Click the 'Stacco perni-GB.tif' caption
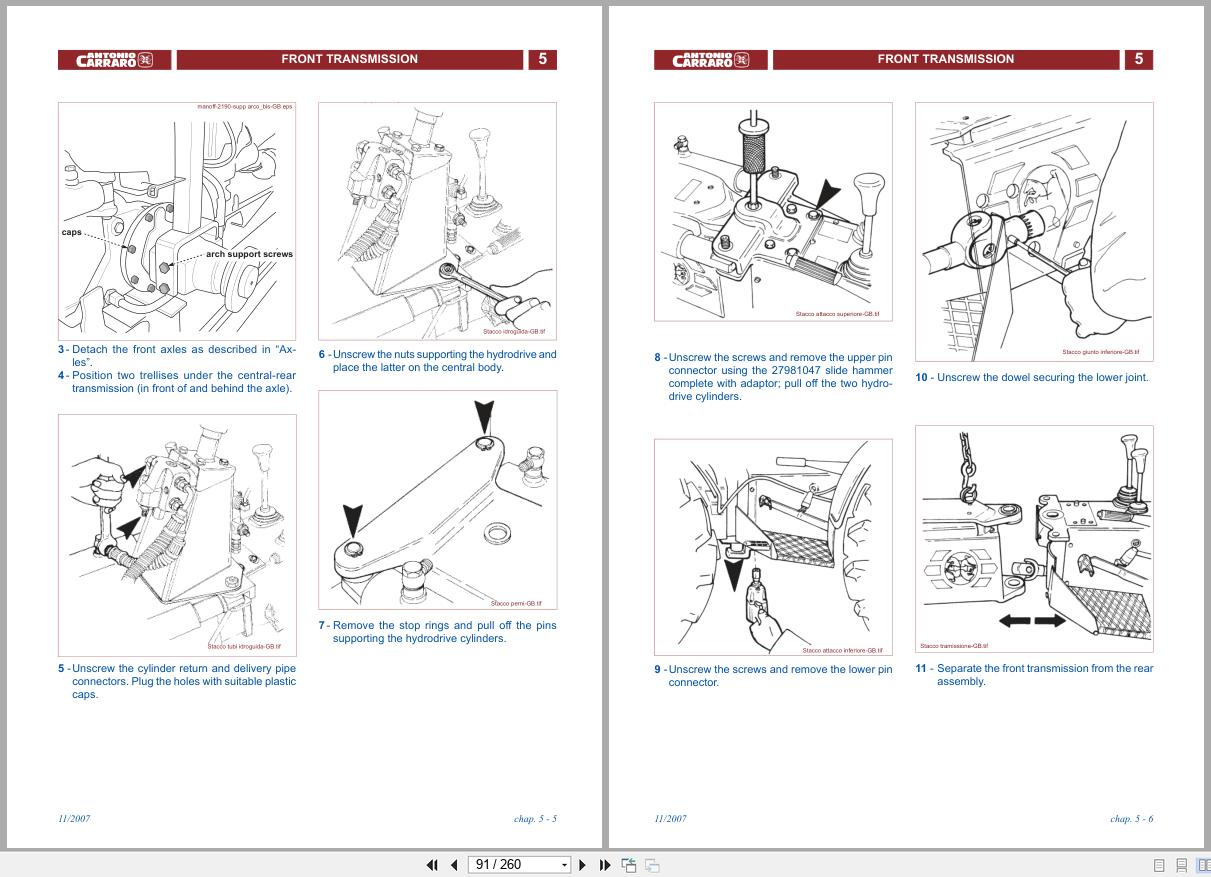 click(x=516, y=603)
